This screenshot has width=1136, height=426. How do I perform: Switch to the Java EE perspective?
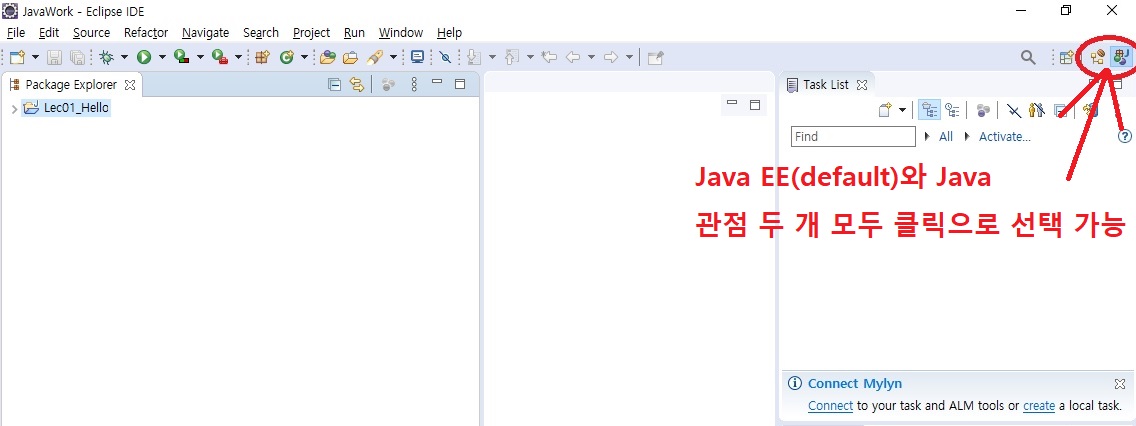click(1097, 57)
